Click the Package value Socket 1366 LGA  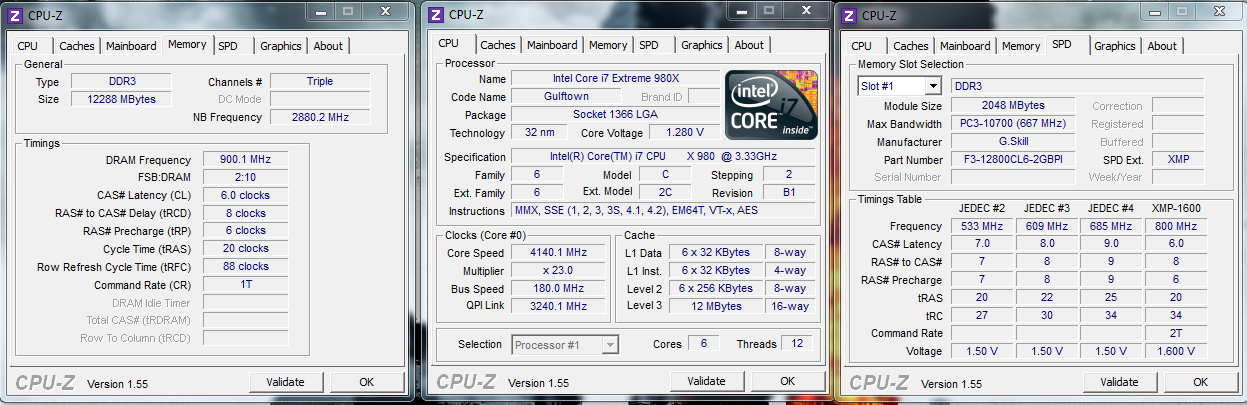[x=615, y=115]
